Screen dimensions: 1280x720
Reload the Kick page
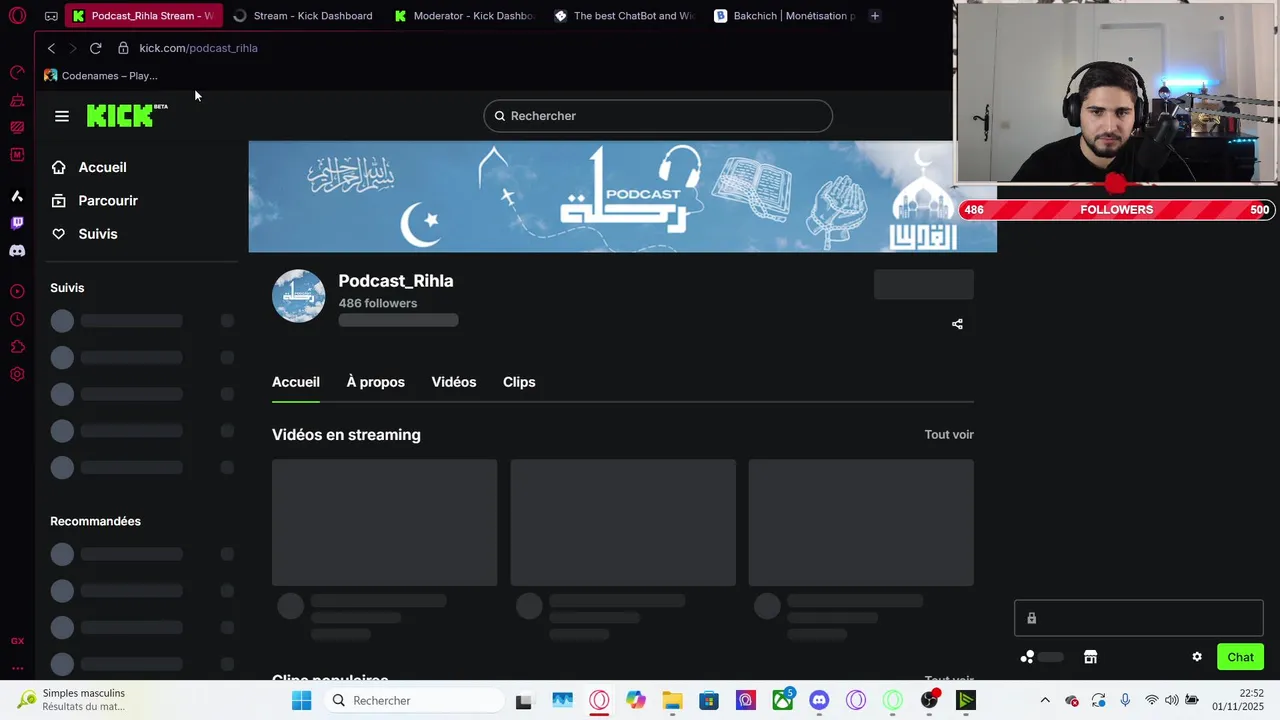(x=95, y=48)
